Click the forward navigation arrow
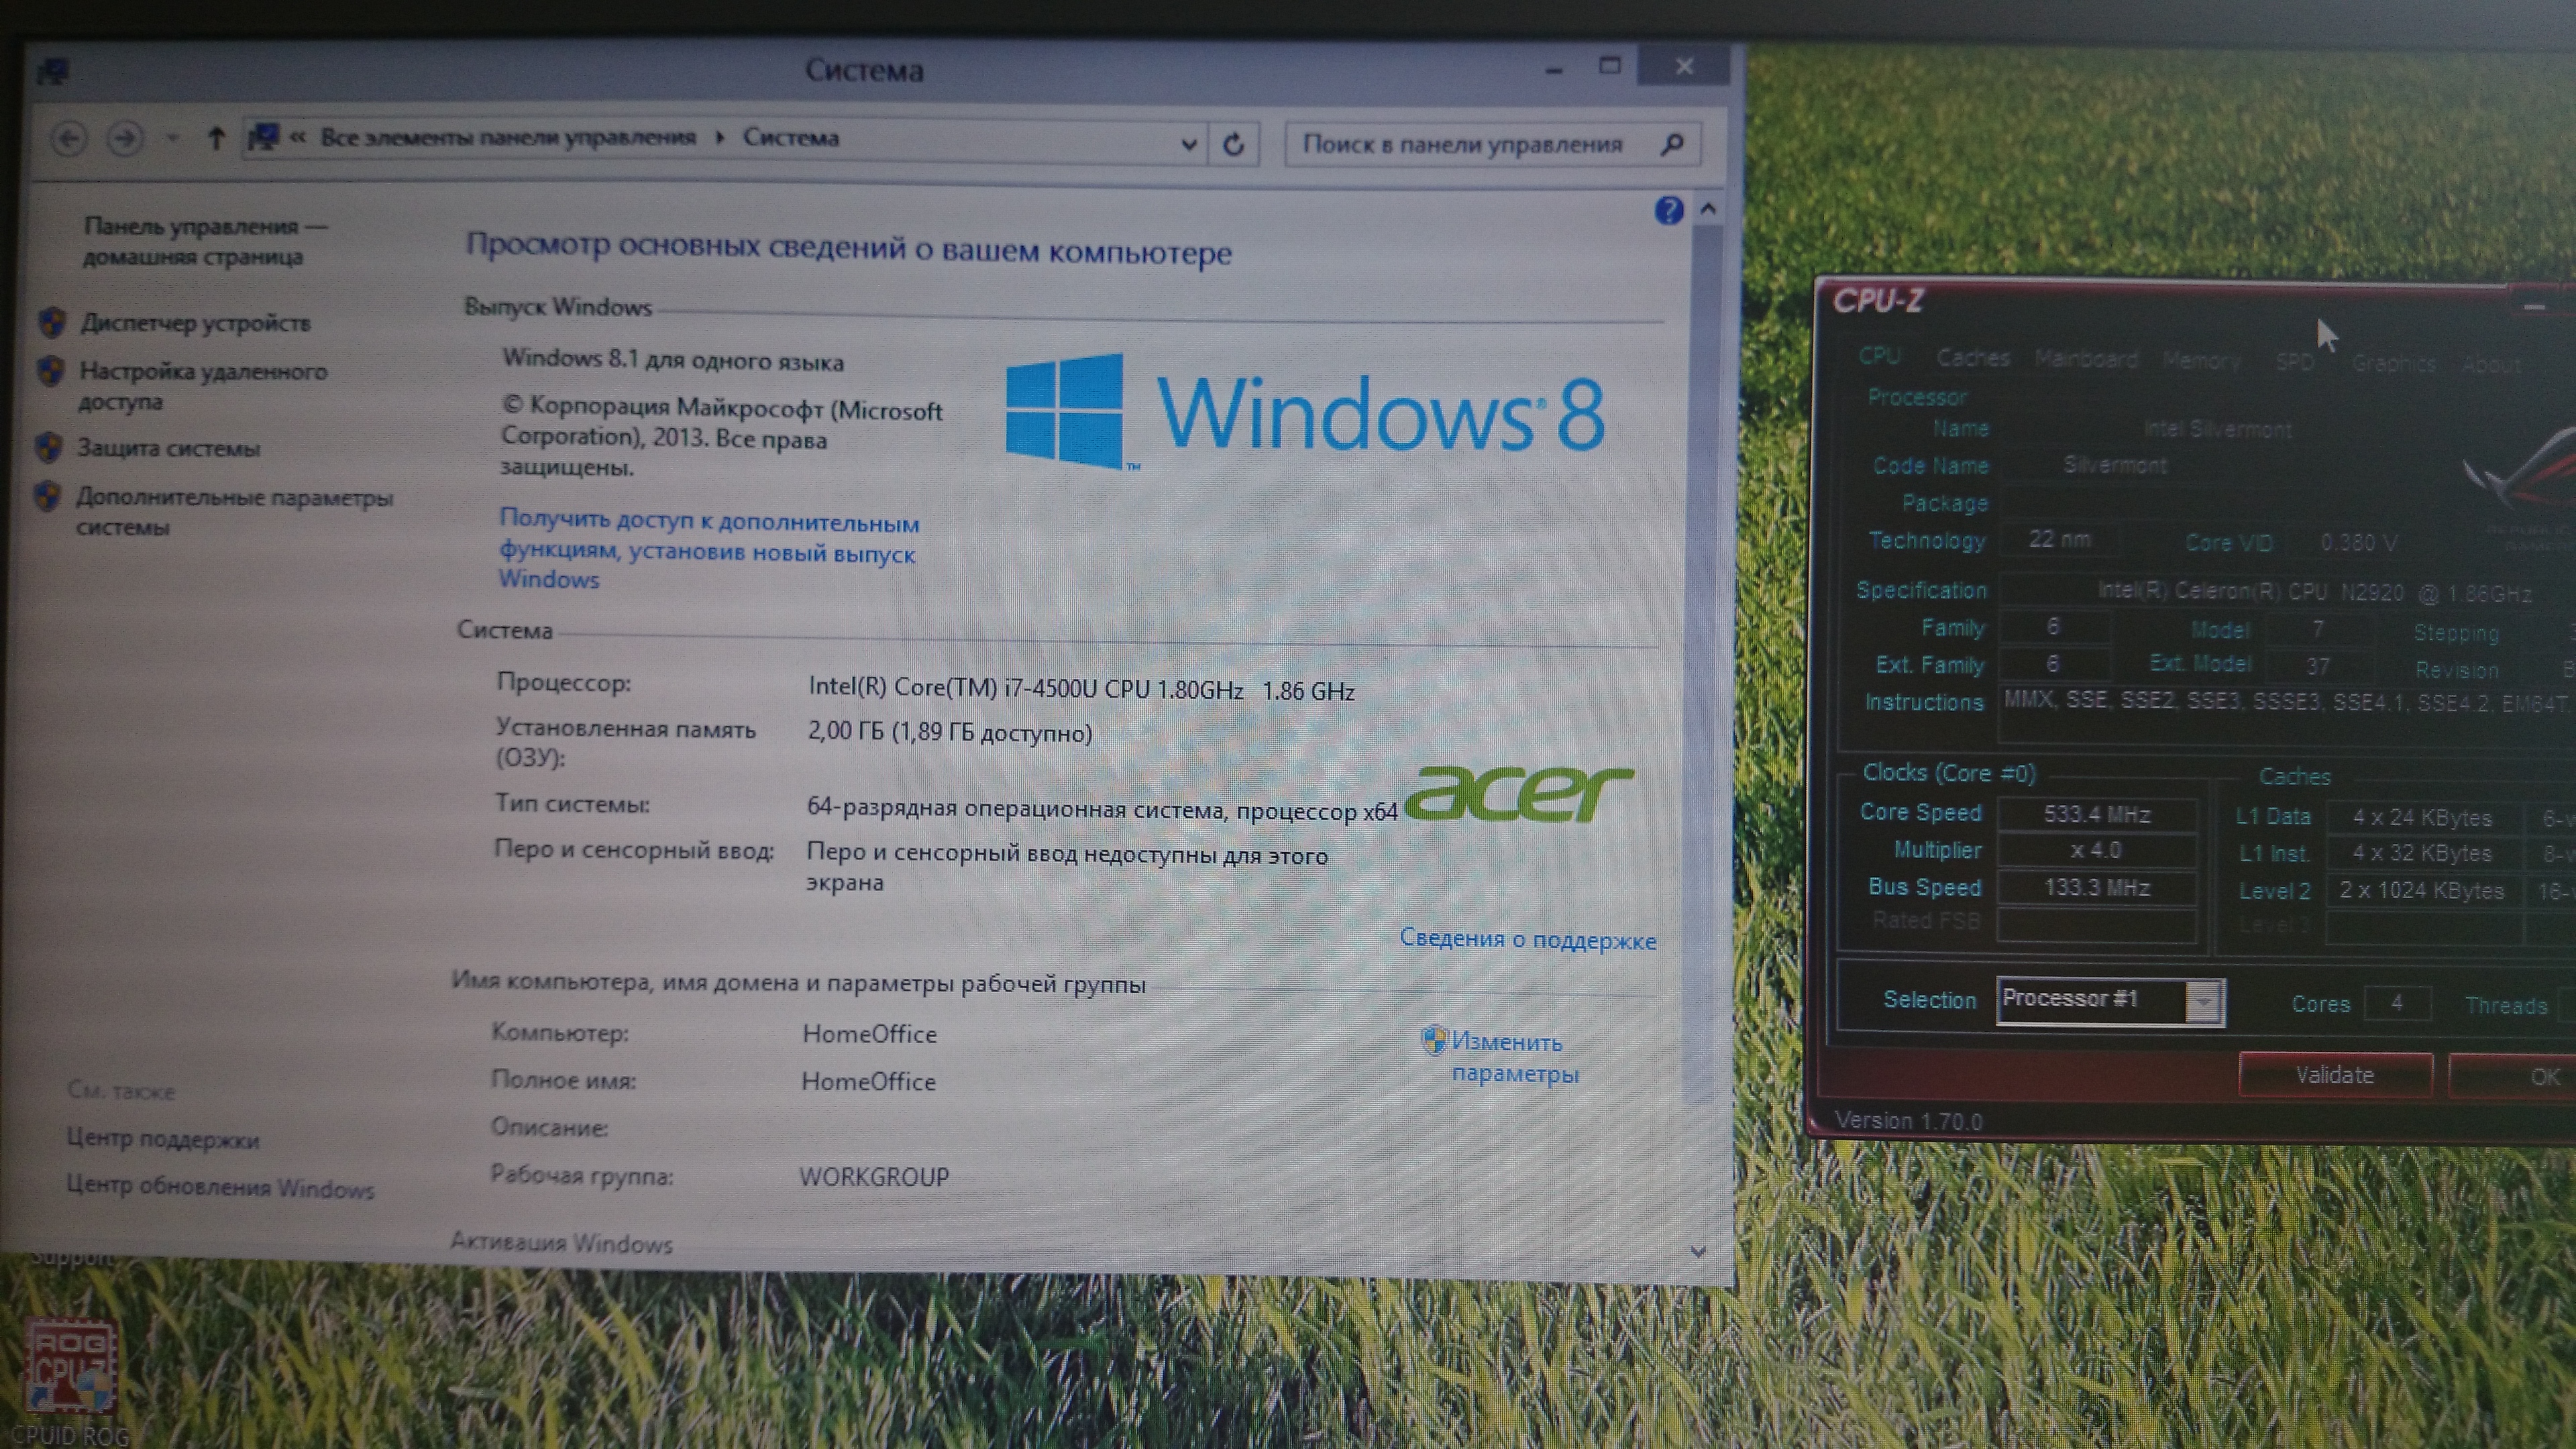 click(125, 138)
